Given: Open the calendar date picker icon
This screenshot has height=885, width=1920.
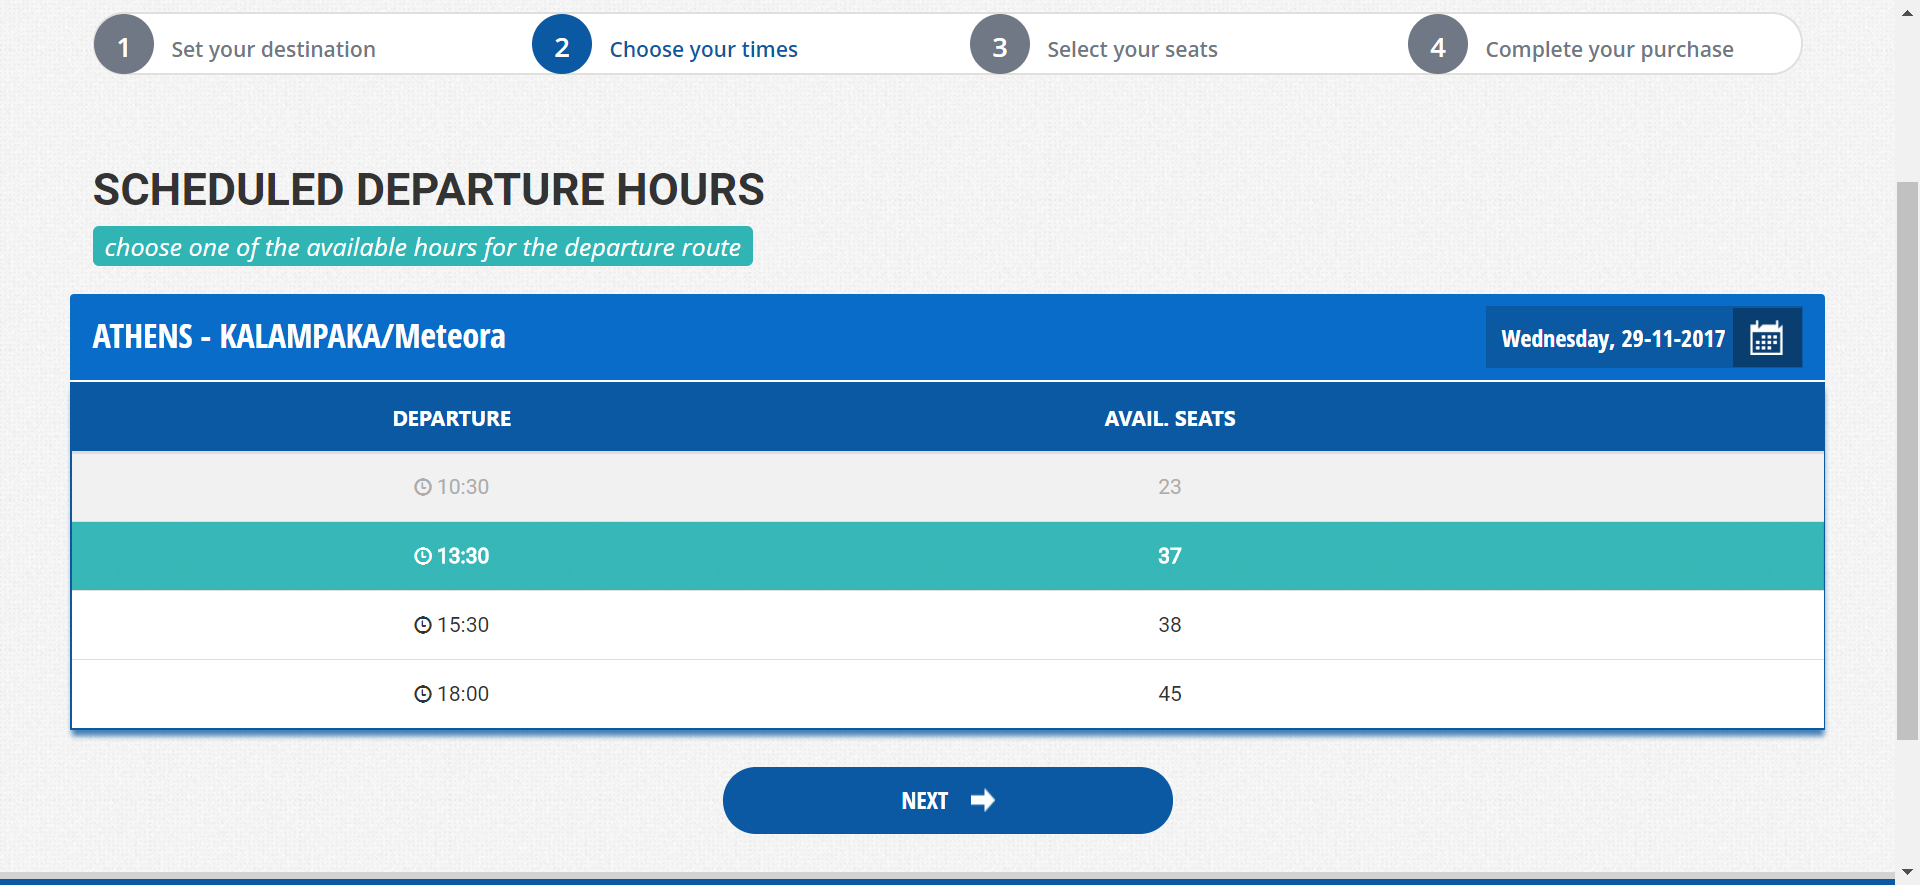Looking at the screenshot, I should (x=1767, y=338).
